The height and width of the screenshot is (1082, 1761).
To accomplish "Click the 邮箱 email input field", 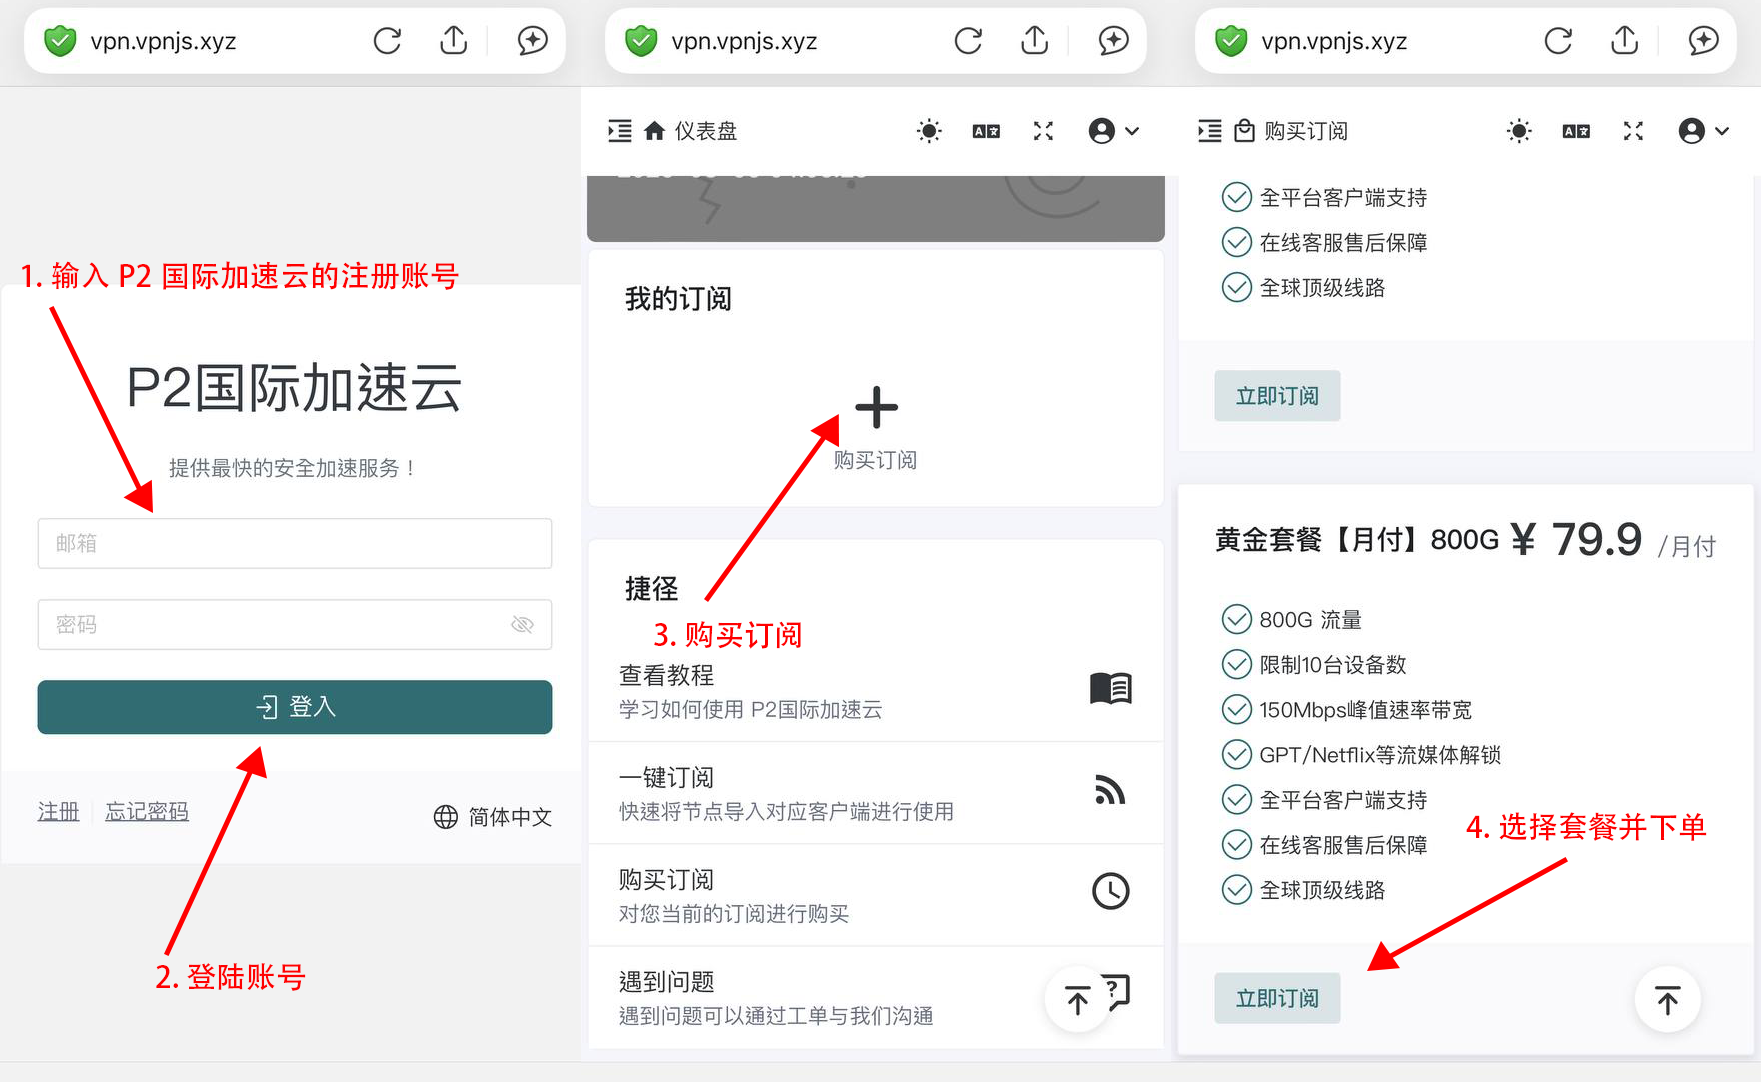I will click(294, 543).
